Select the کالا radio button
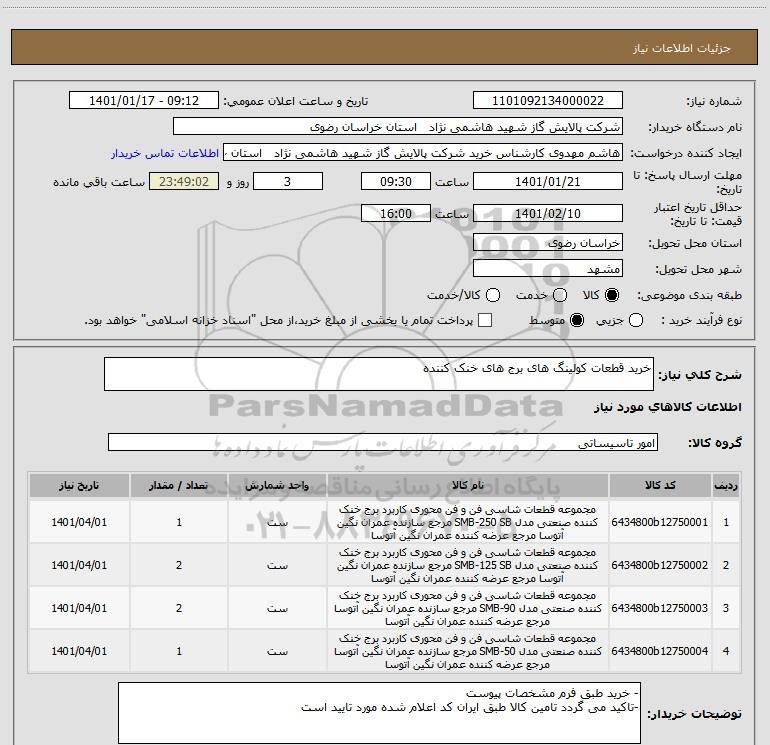Image resolution: width=770 pixels, height=745 pixels. [x=612, y=295]
